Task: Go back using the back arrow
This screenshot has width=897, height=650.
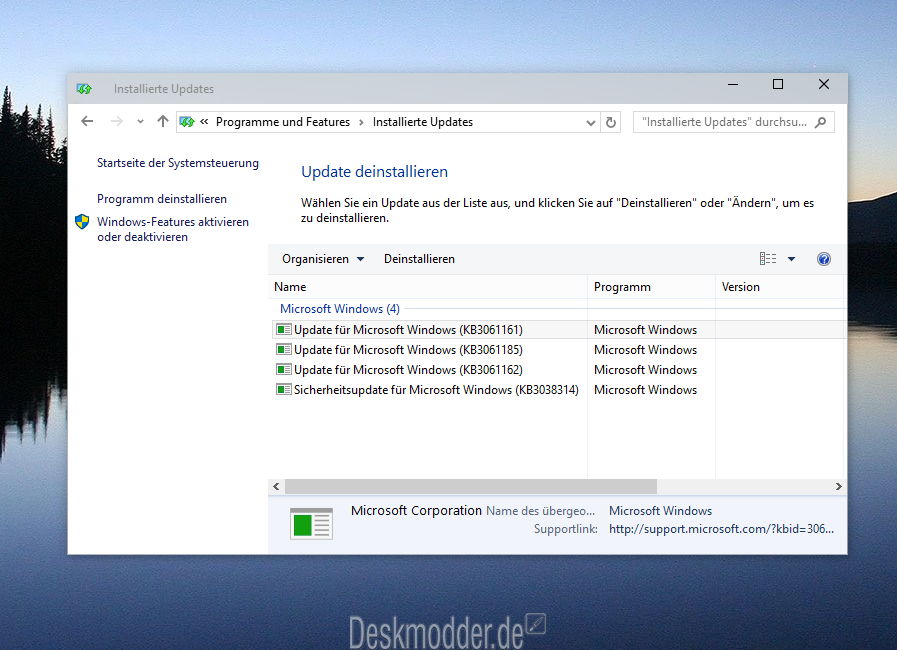Action: [87, 121]
